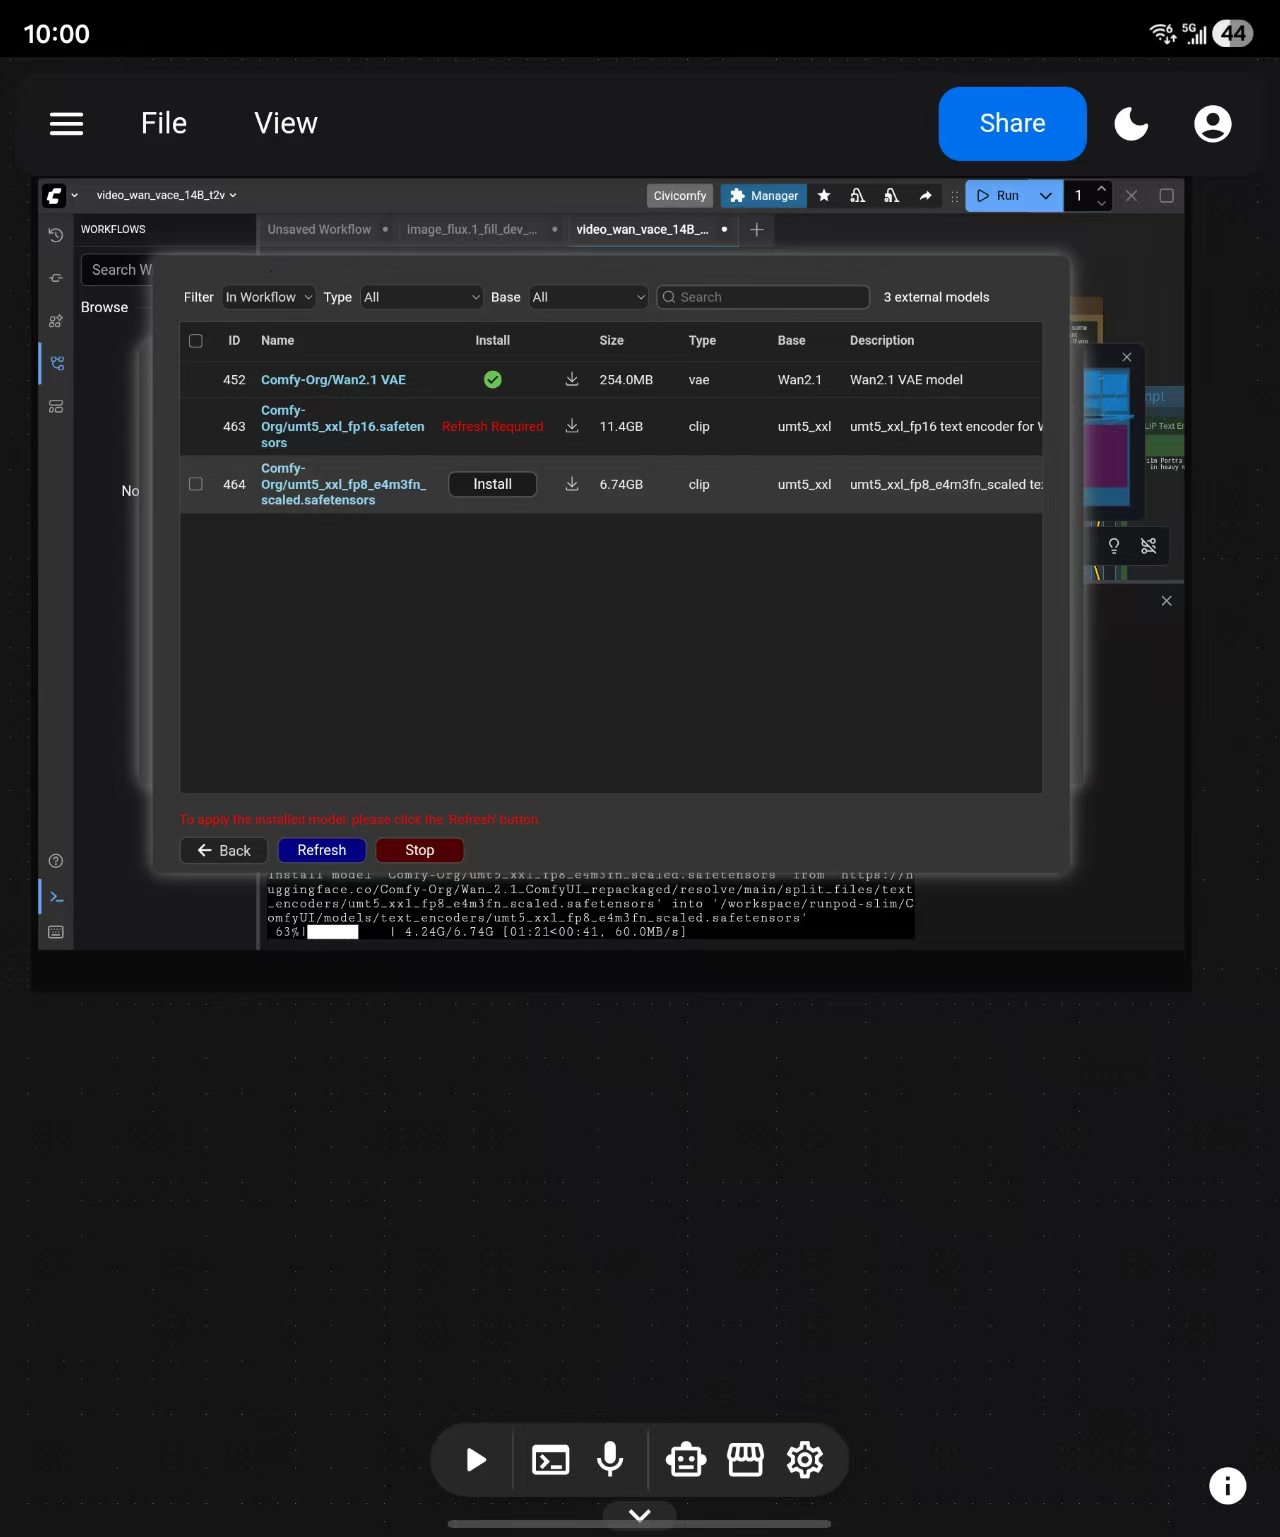Open the umt5_xxl_fp16.safetensors link
Image resolution: width=1280 pixels, height=1537 pixels.
tap(343, 427)
